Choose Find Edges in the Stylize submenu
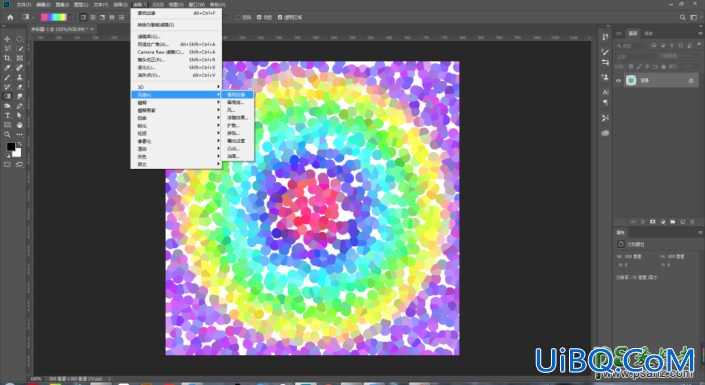705x385 pixels. [237, 94]
